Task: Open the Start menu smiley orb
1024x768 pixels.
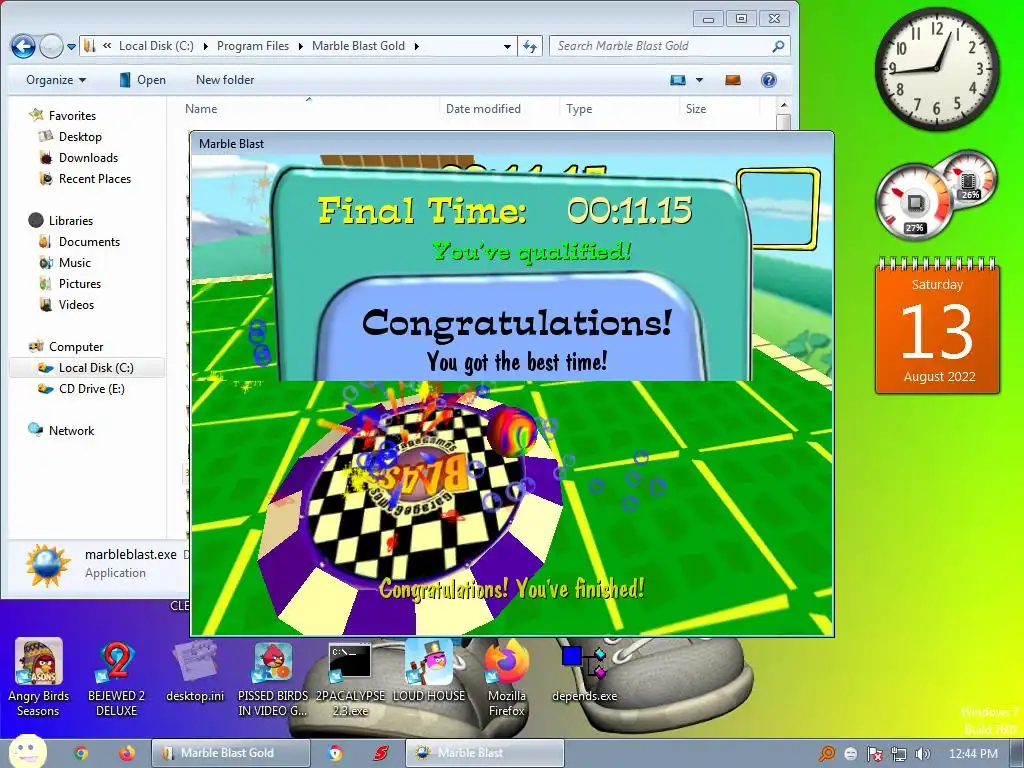Action: [x=28, y=752]
